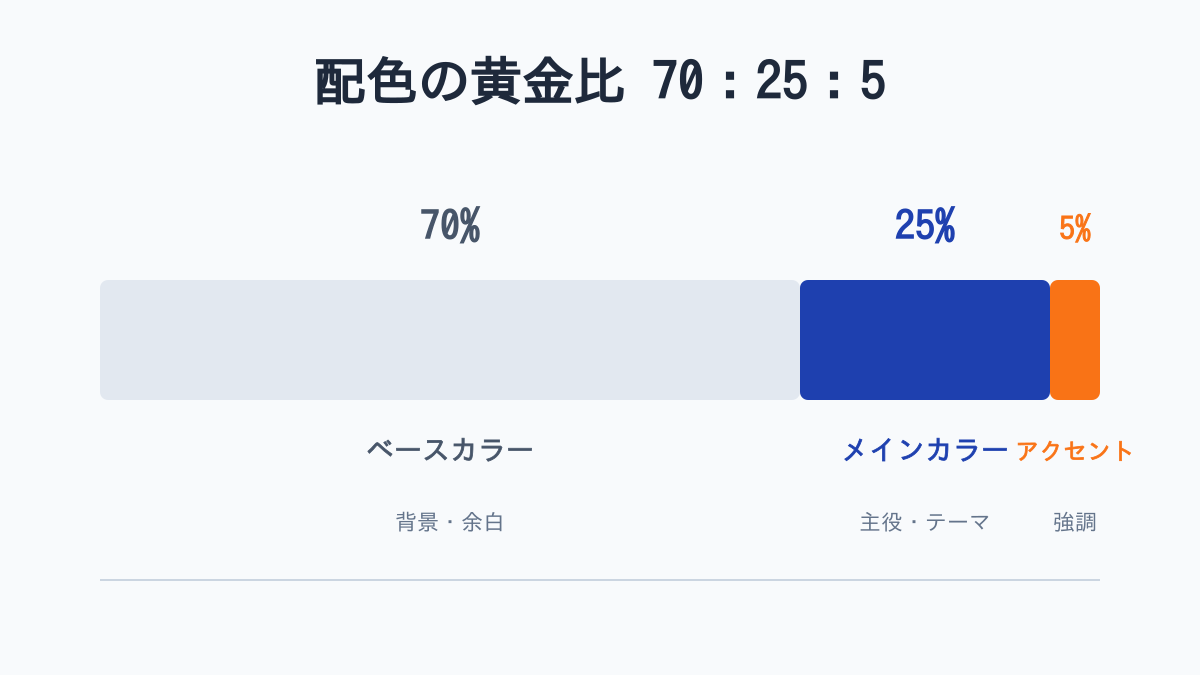
Task: Select the orange 5% label
Action: coord(1075,229)
